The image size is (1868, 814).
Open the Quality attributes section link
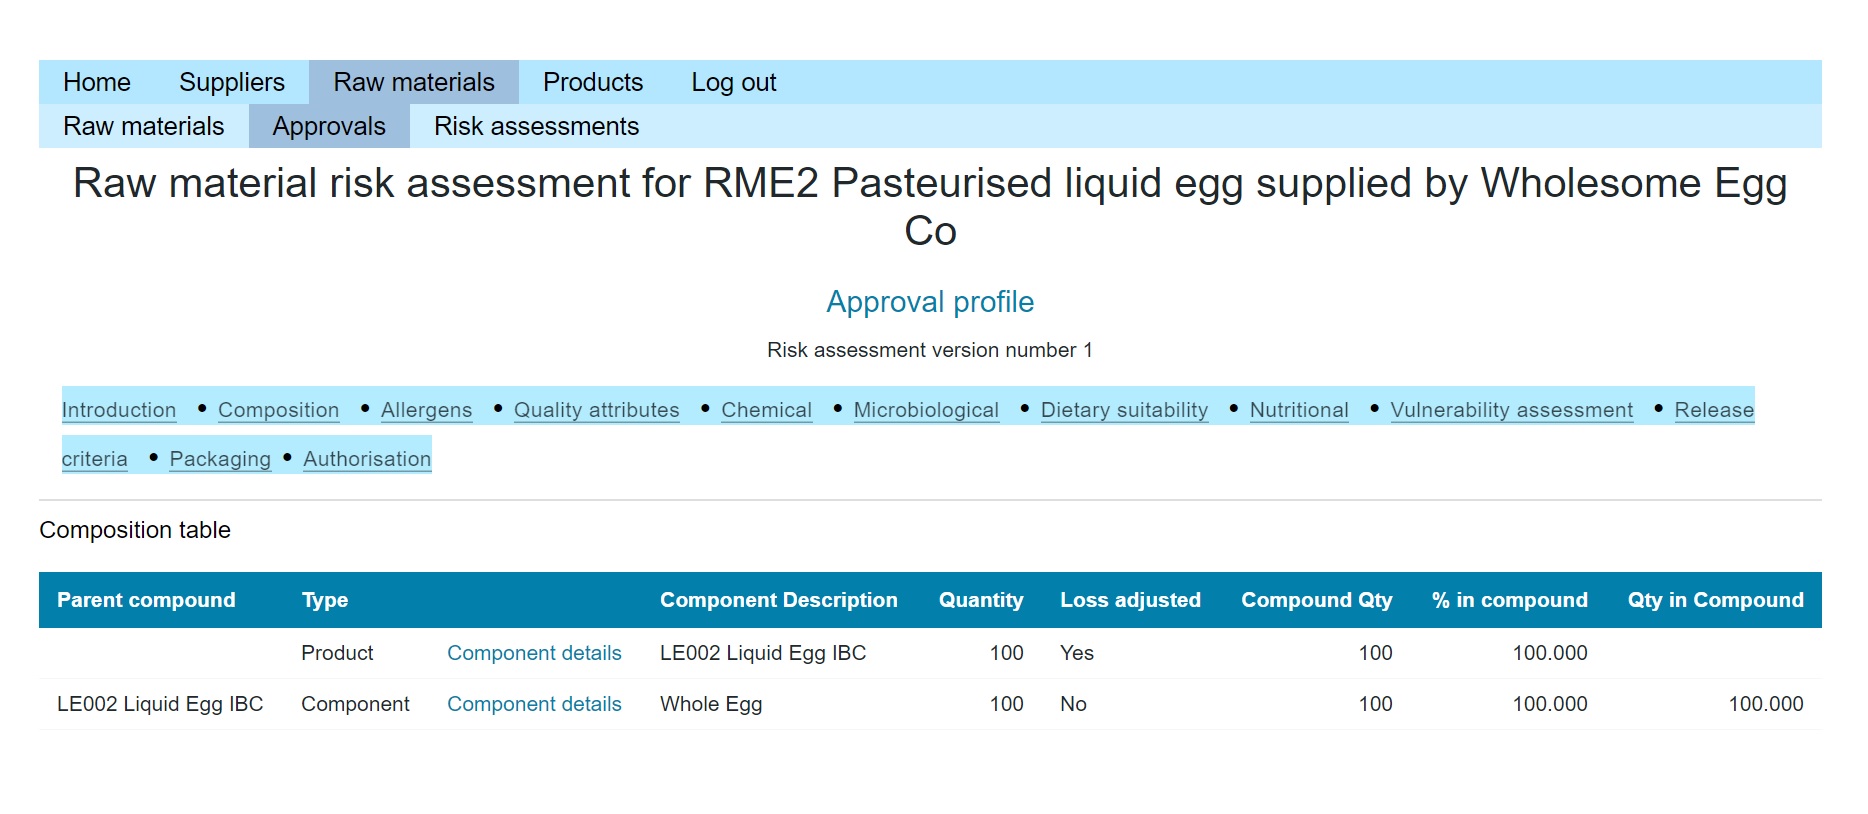[596, 410]
